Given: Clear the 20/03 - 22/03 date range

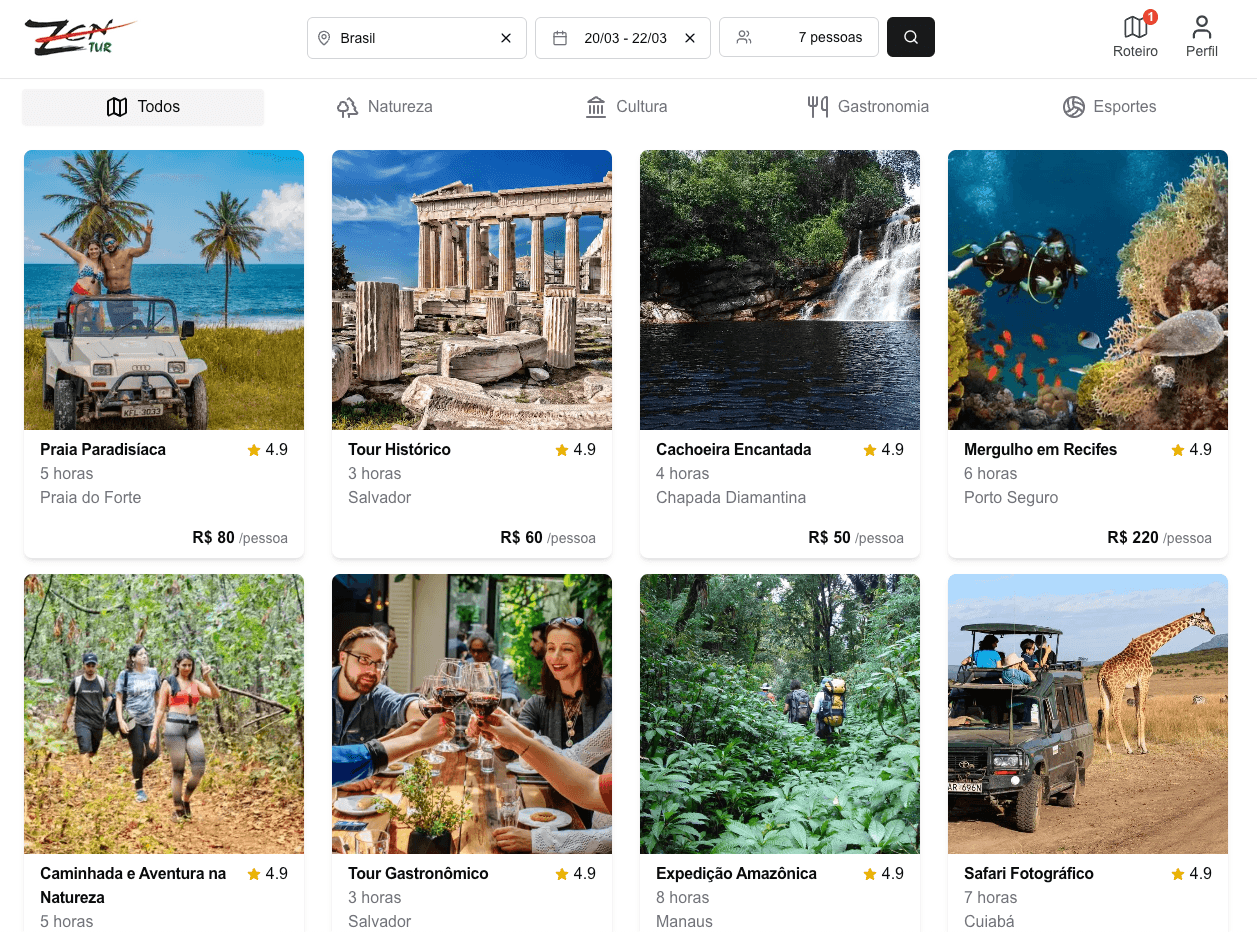Looking at the screenshot, I should pyautogui.click(x=690, y=38).
